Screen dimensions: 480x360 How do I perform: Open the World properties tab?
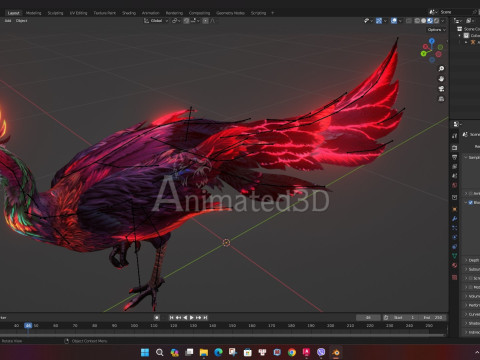455,185
